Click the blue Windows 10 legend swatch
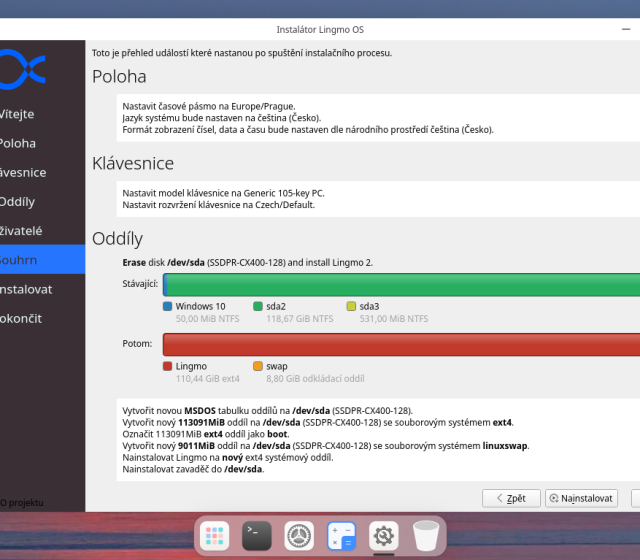 [167, 306]
